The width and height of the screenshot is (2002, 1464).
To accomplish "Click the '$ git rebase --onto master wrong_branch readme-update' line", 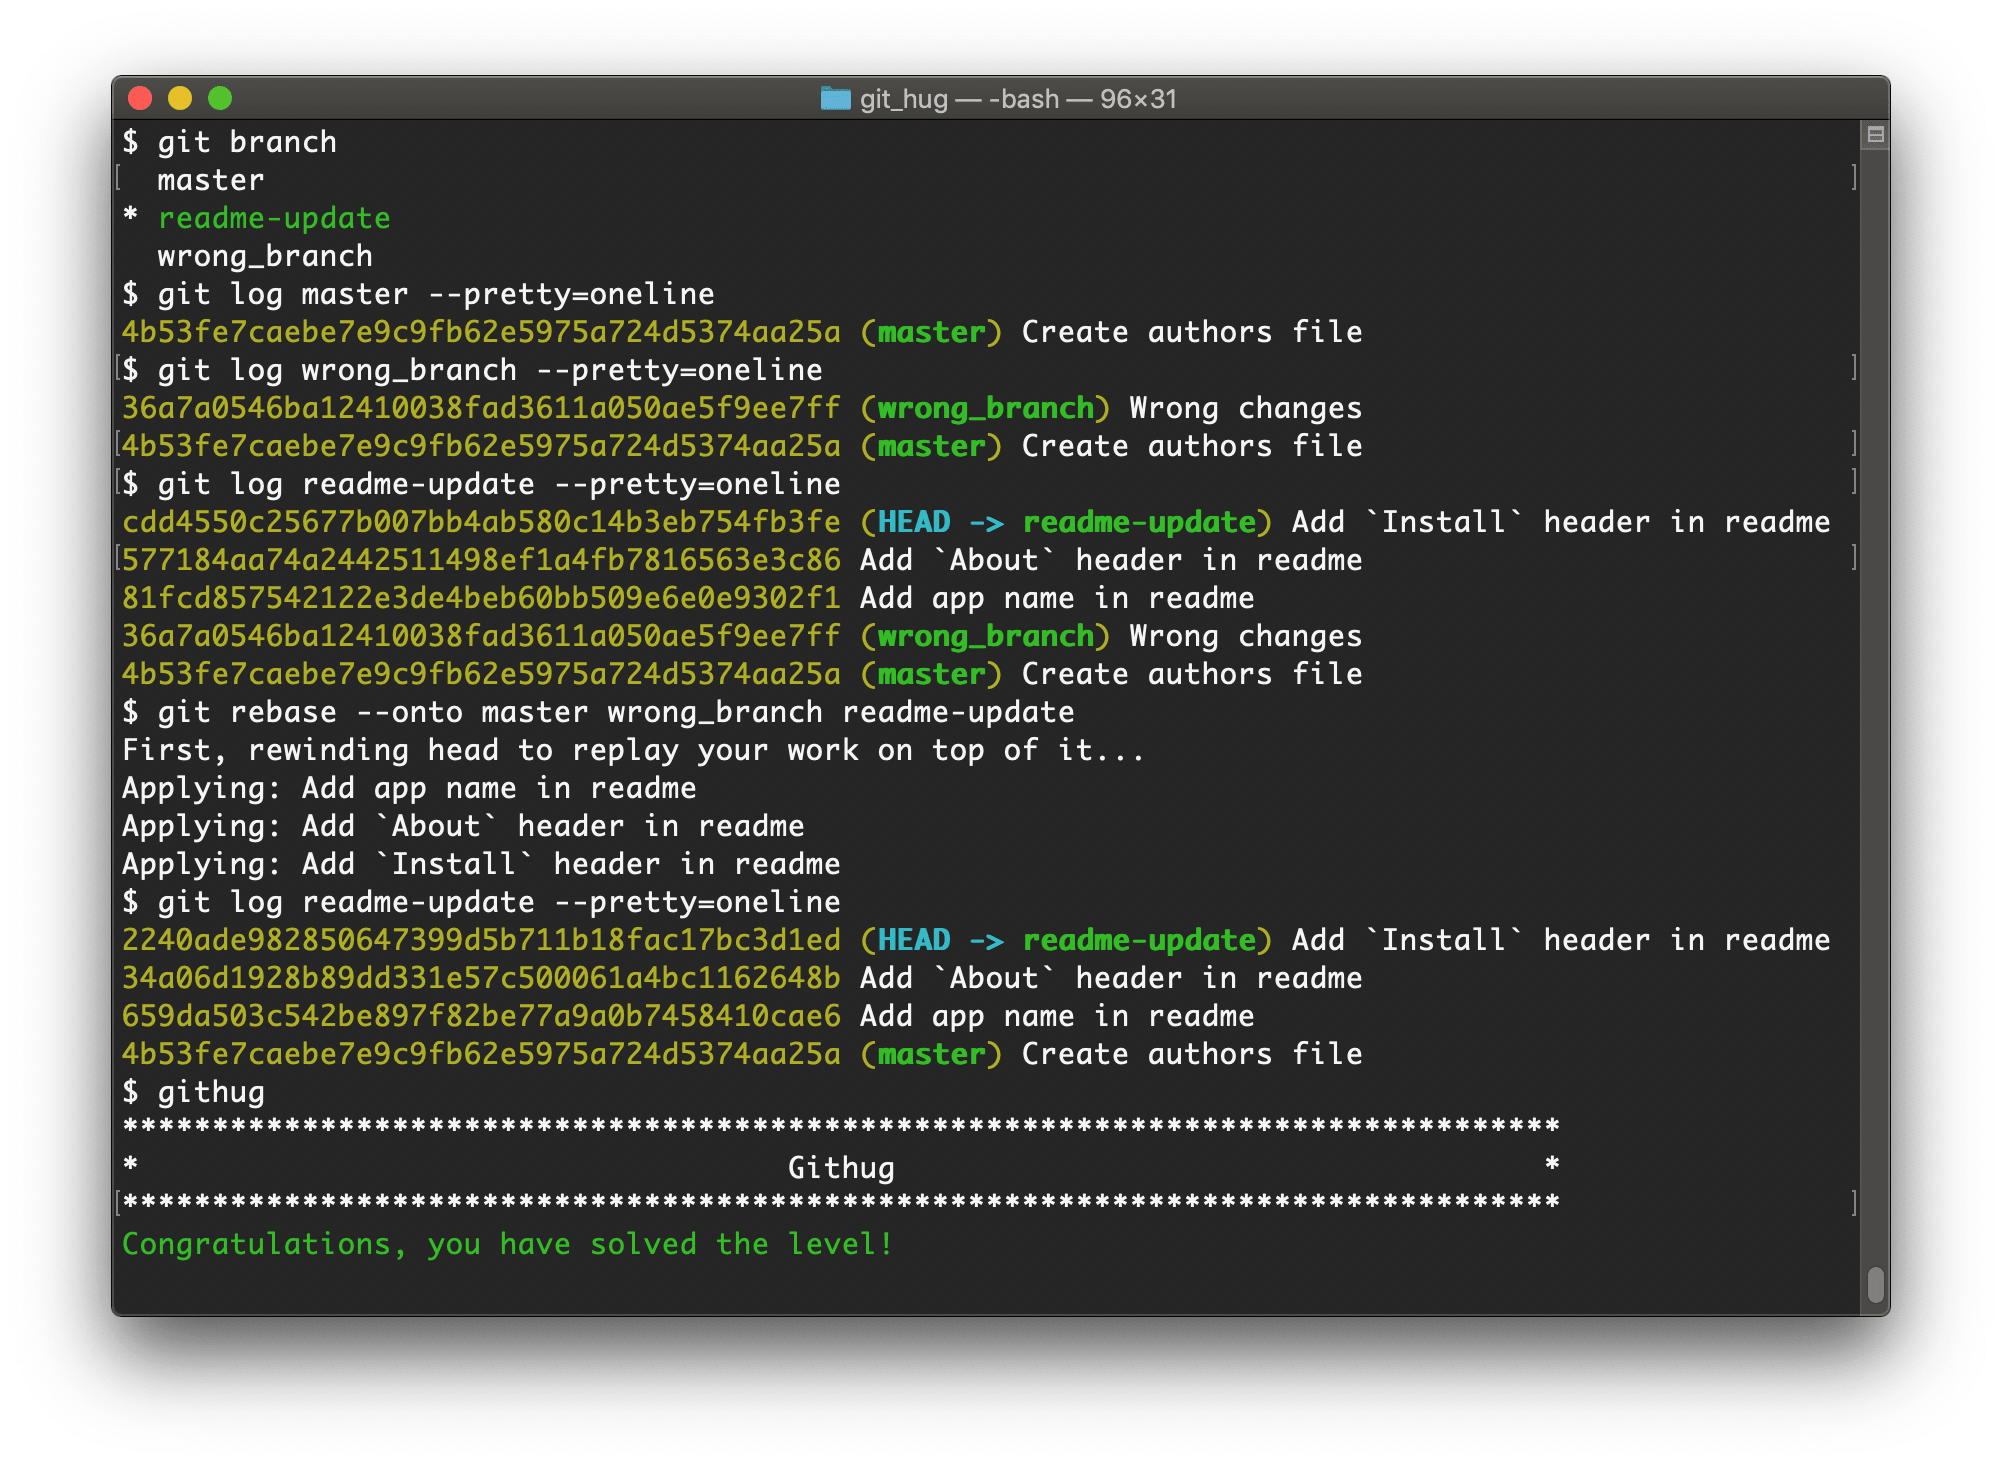I will (x=599, y=712).
